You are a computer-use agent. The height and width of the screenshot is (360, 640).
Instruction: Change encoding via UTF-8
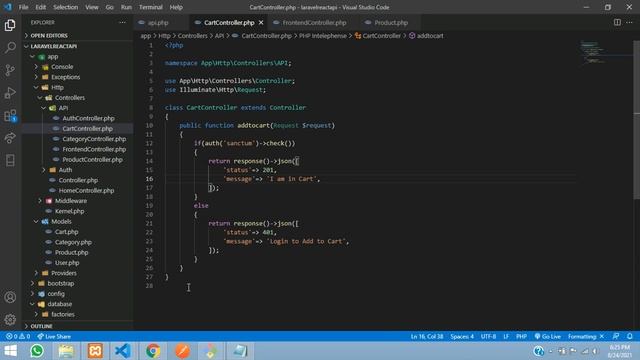(x=488, y=336)
